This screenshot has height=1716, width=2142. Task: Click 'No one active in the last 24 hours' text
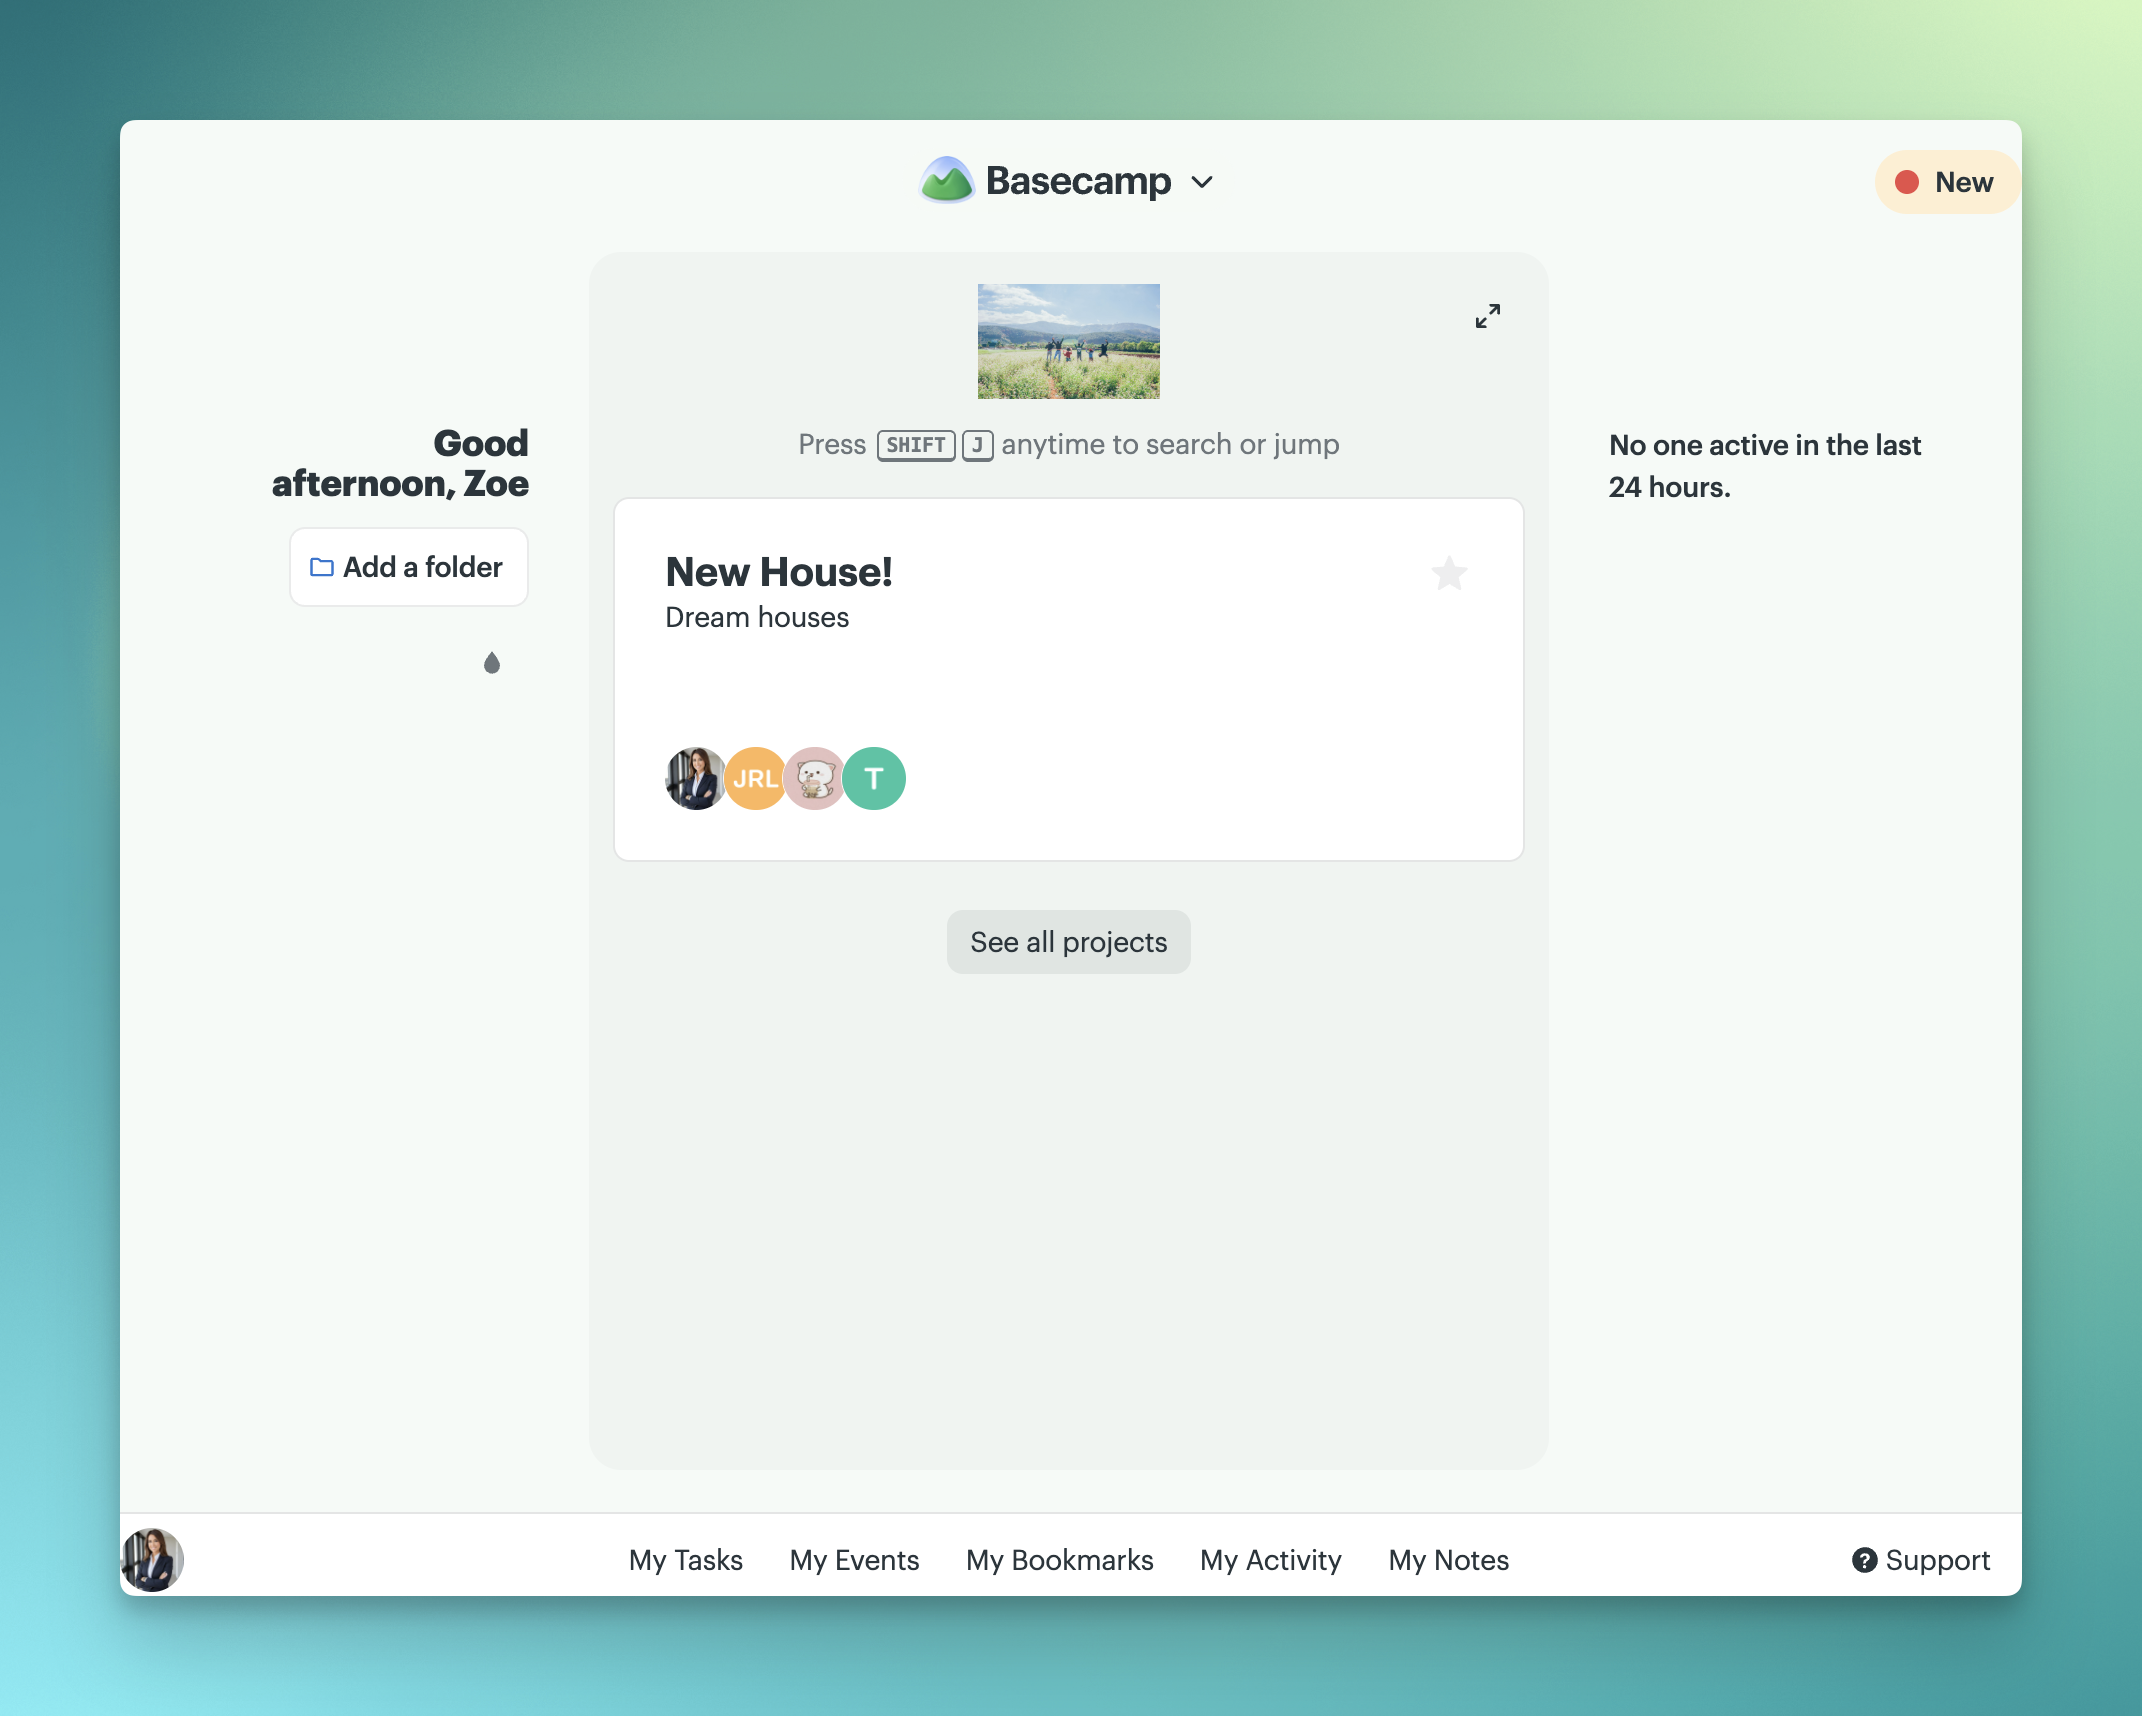click(x=1764, y=466)
